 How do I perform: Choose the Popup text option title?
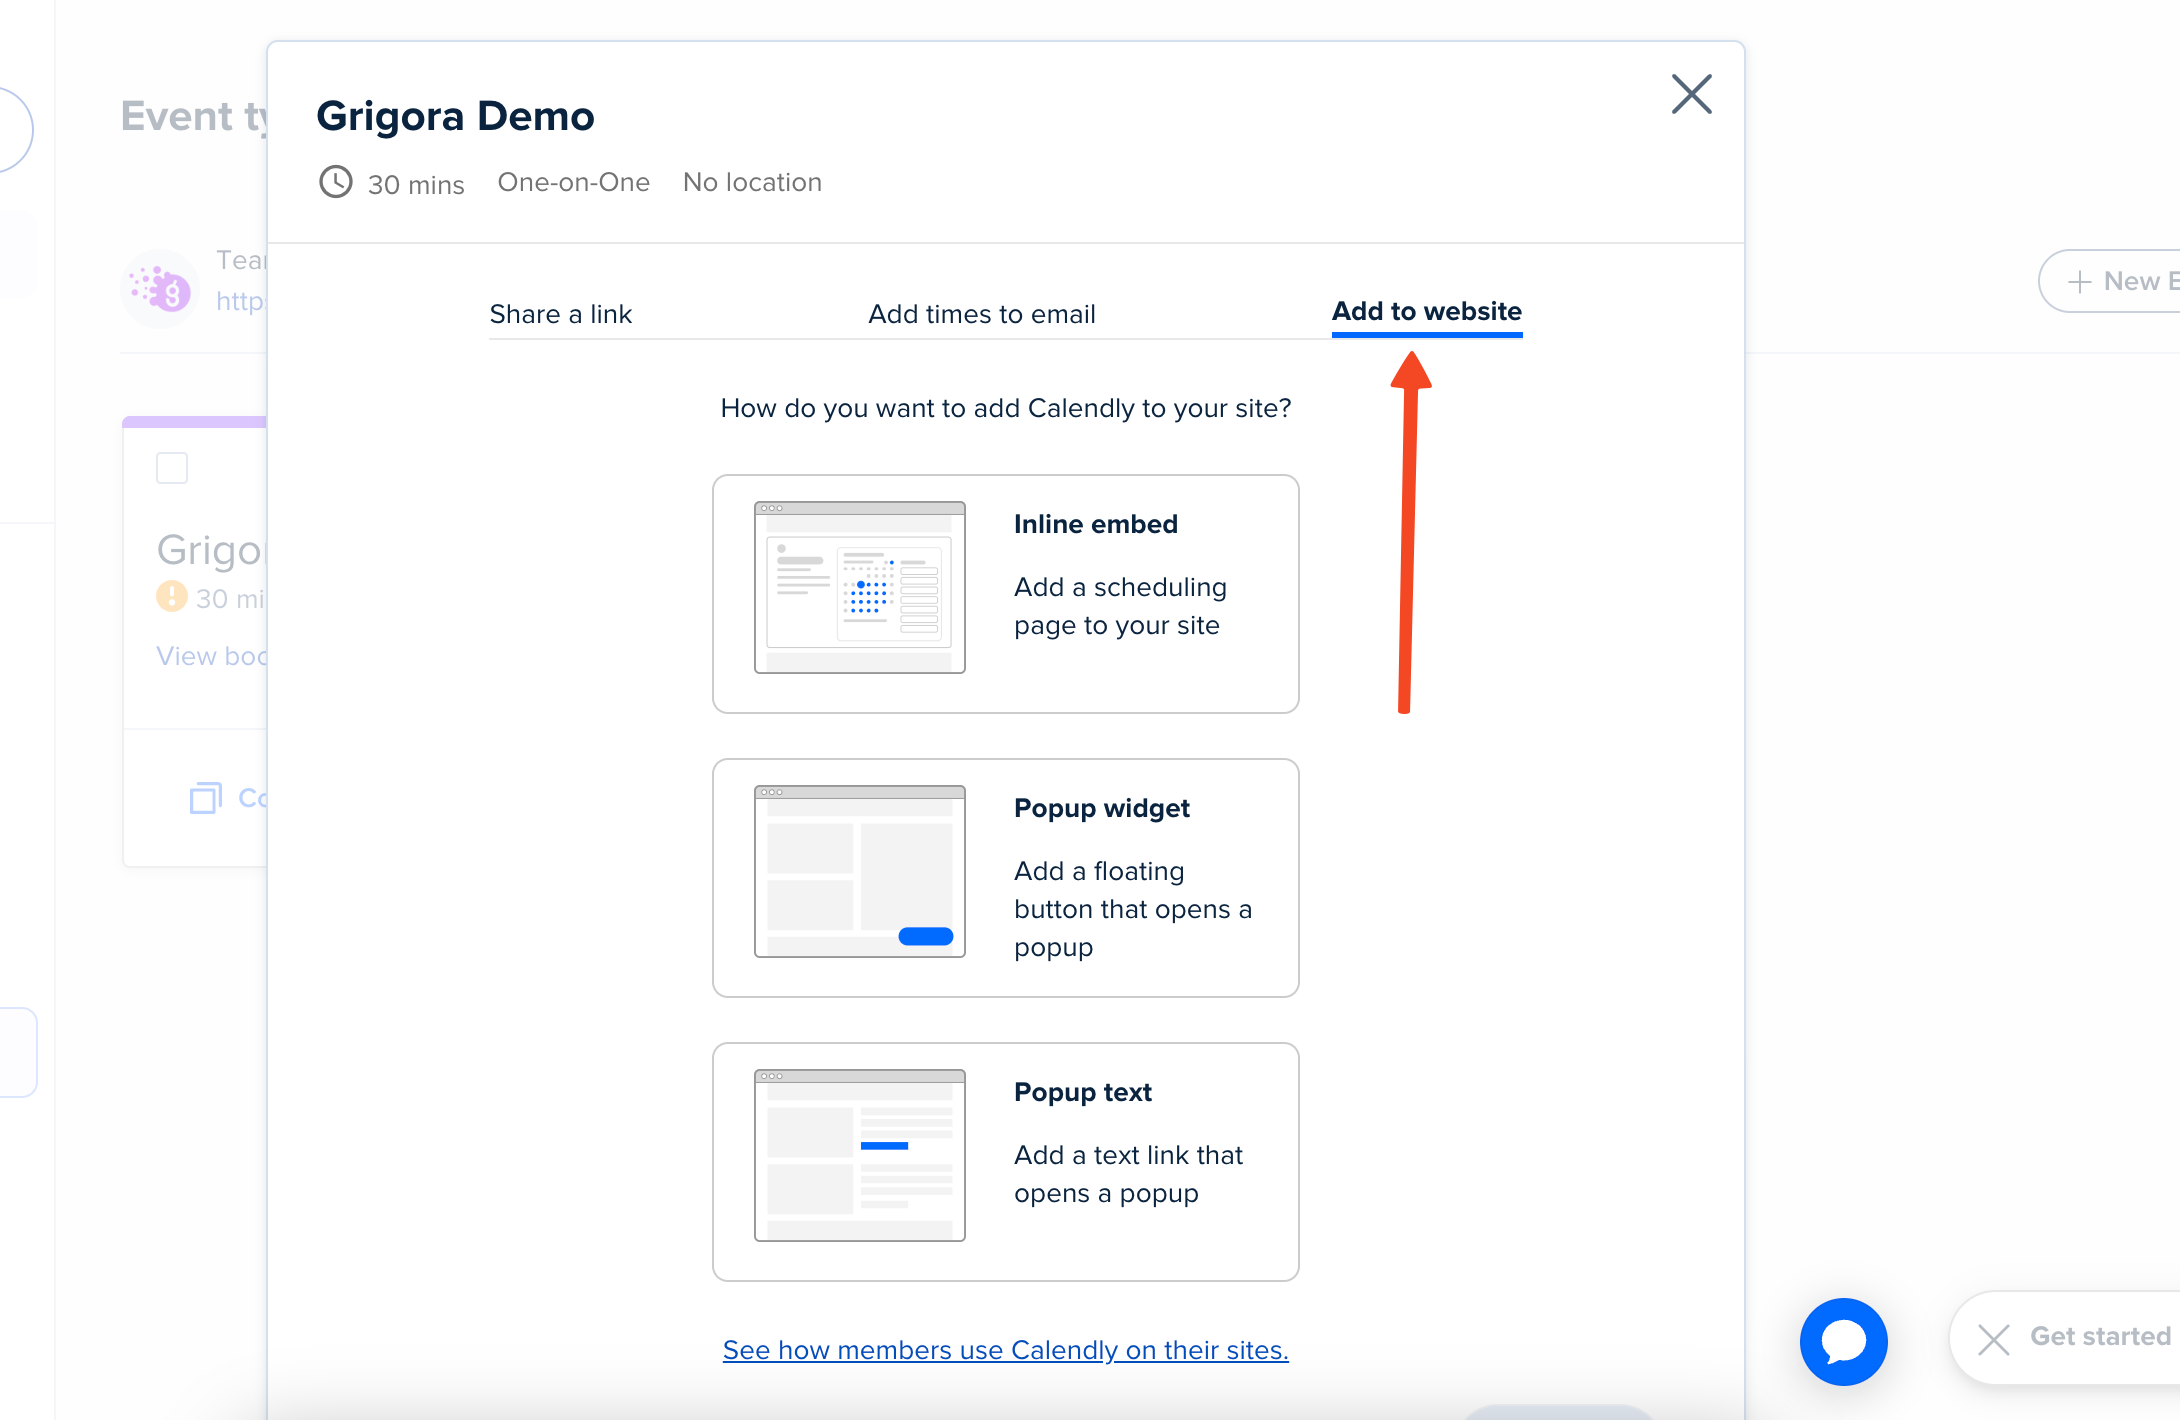pyautogui.click(x=1082, y=1092)
